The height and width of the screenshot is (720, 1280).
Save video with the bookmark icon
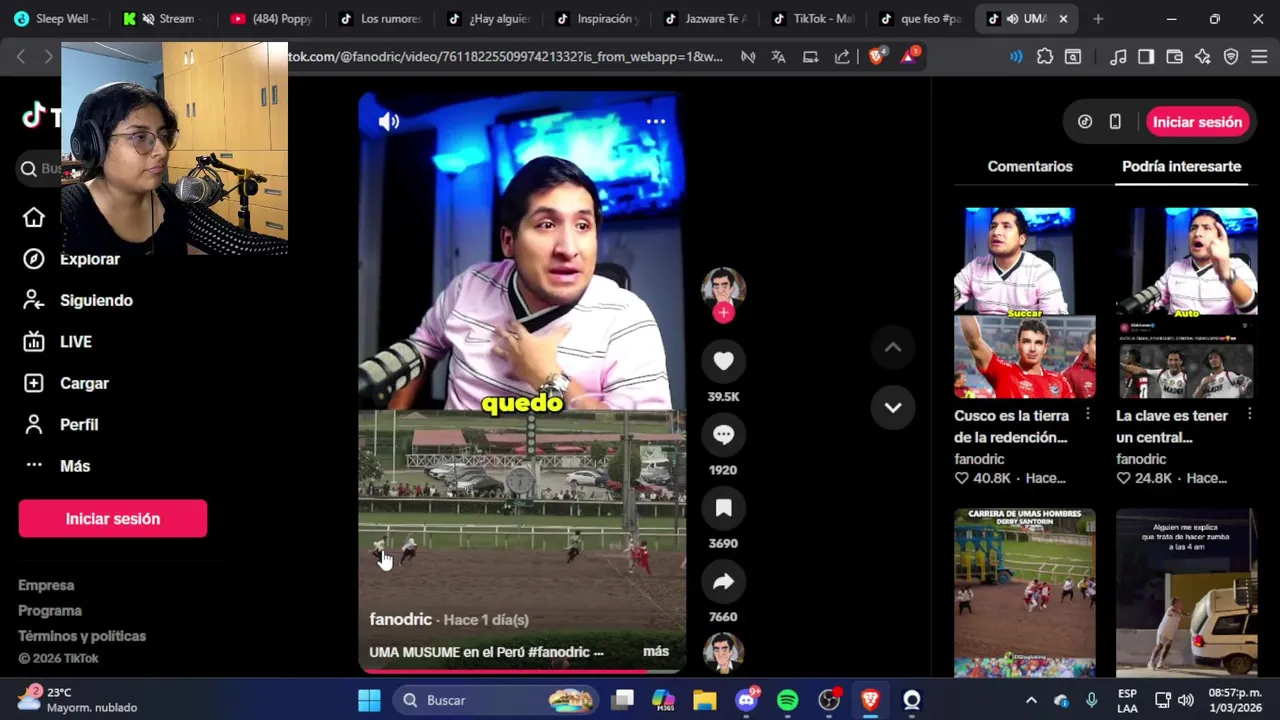coord(723,508)
